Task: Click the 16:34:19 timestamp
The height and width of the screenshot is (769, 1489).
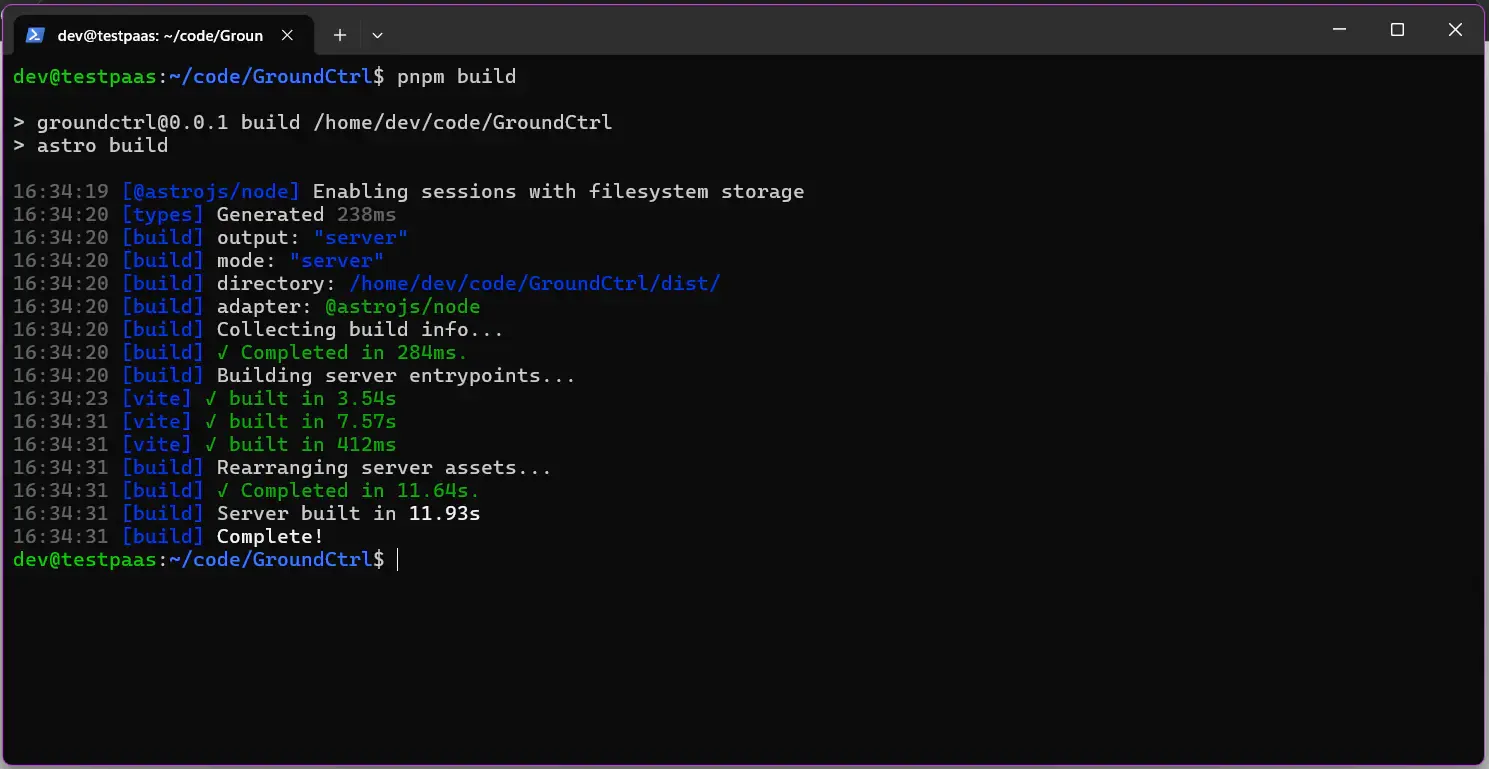Action: pos(61,191)
